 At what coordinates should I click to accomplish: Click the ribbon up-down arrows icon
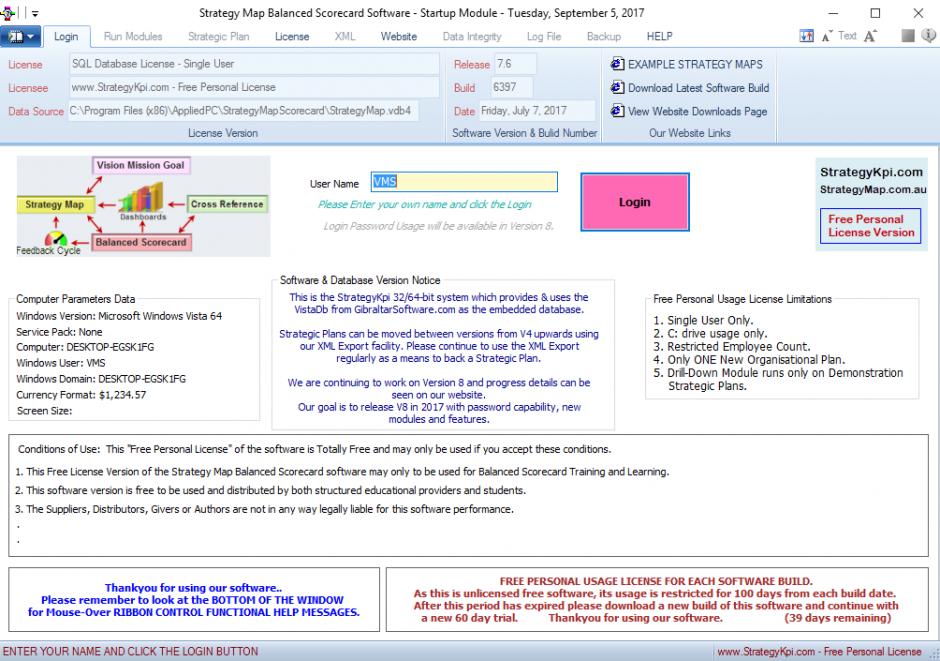click(806, 36)
